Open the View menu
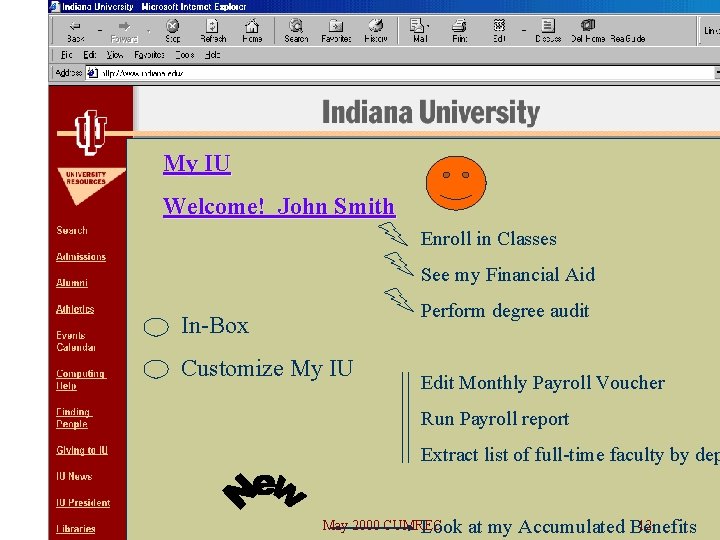 115,55
